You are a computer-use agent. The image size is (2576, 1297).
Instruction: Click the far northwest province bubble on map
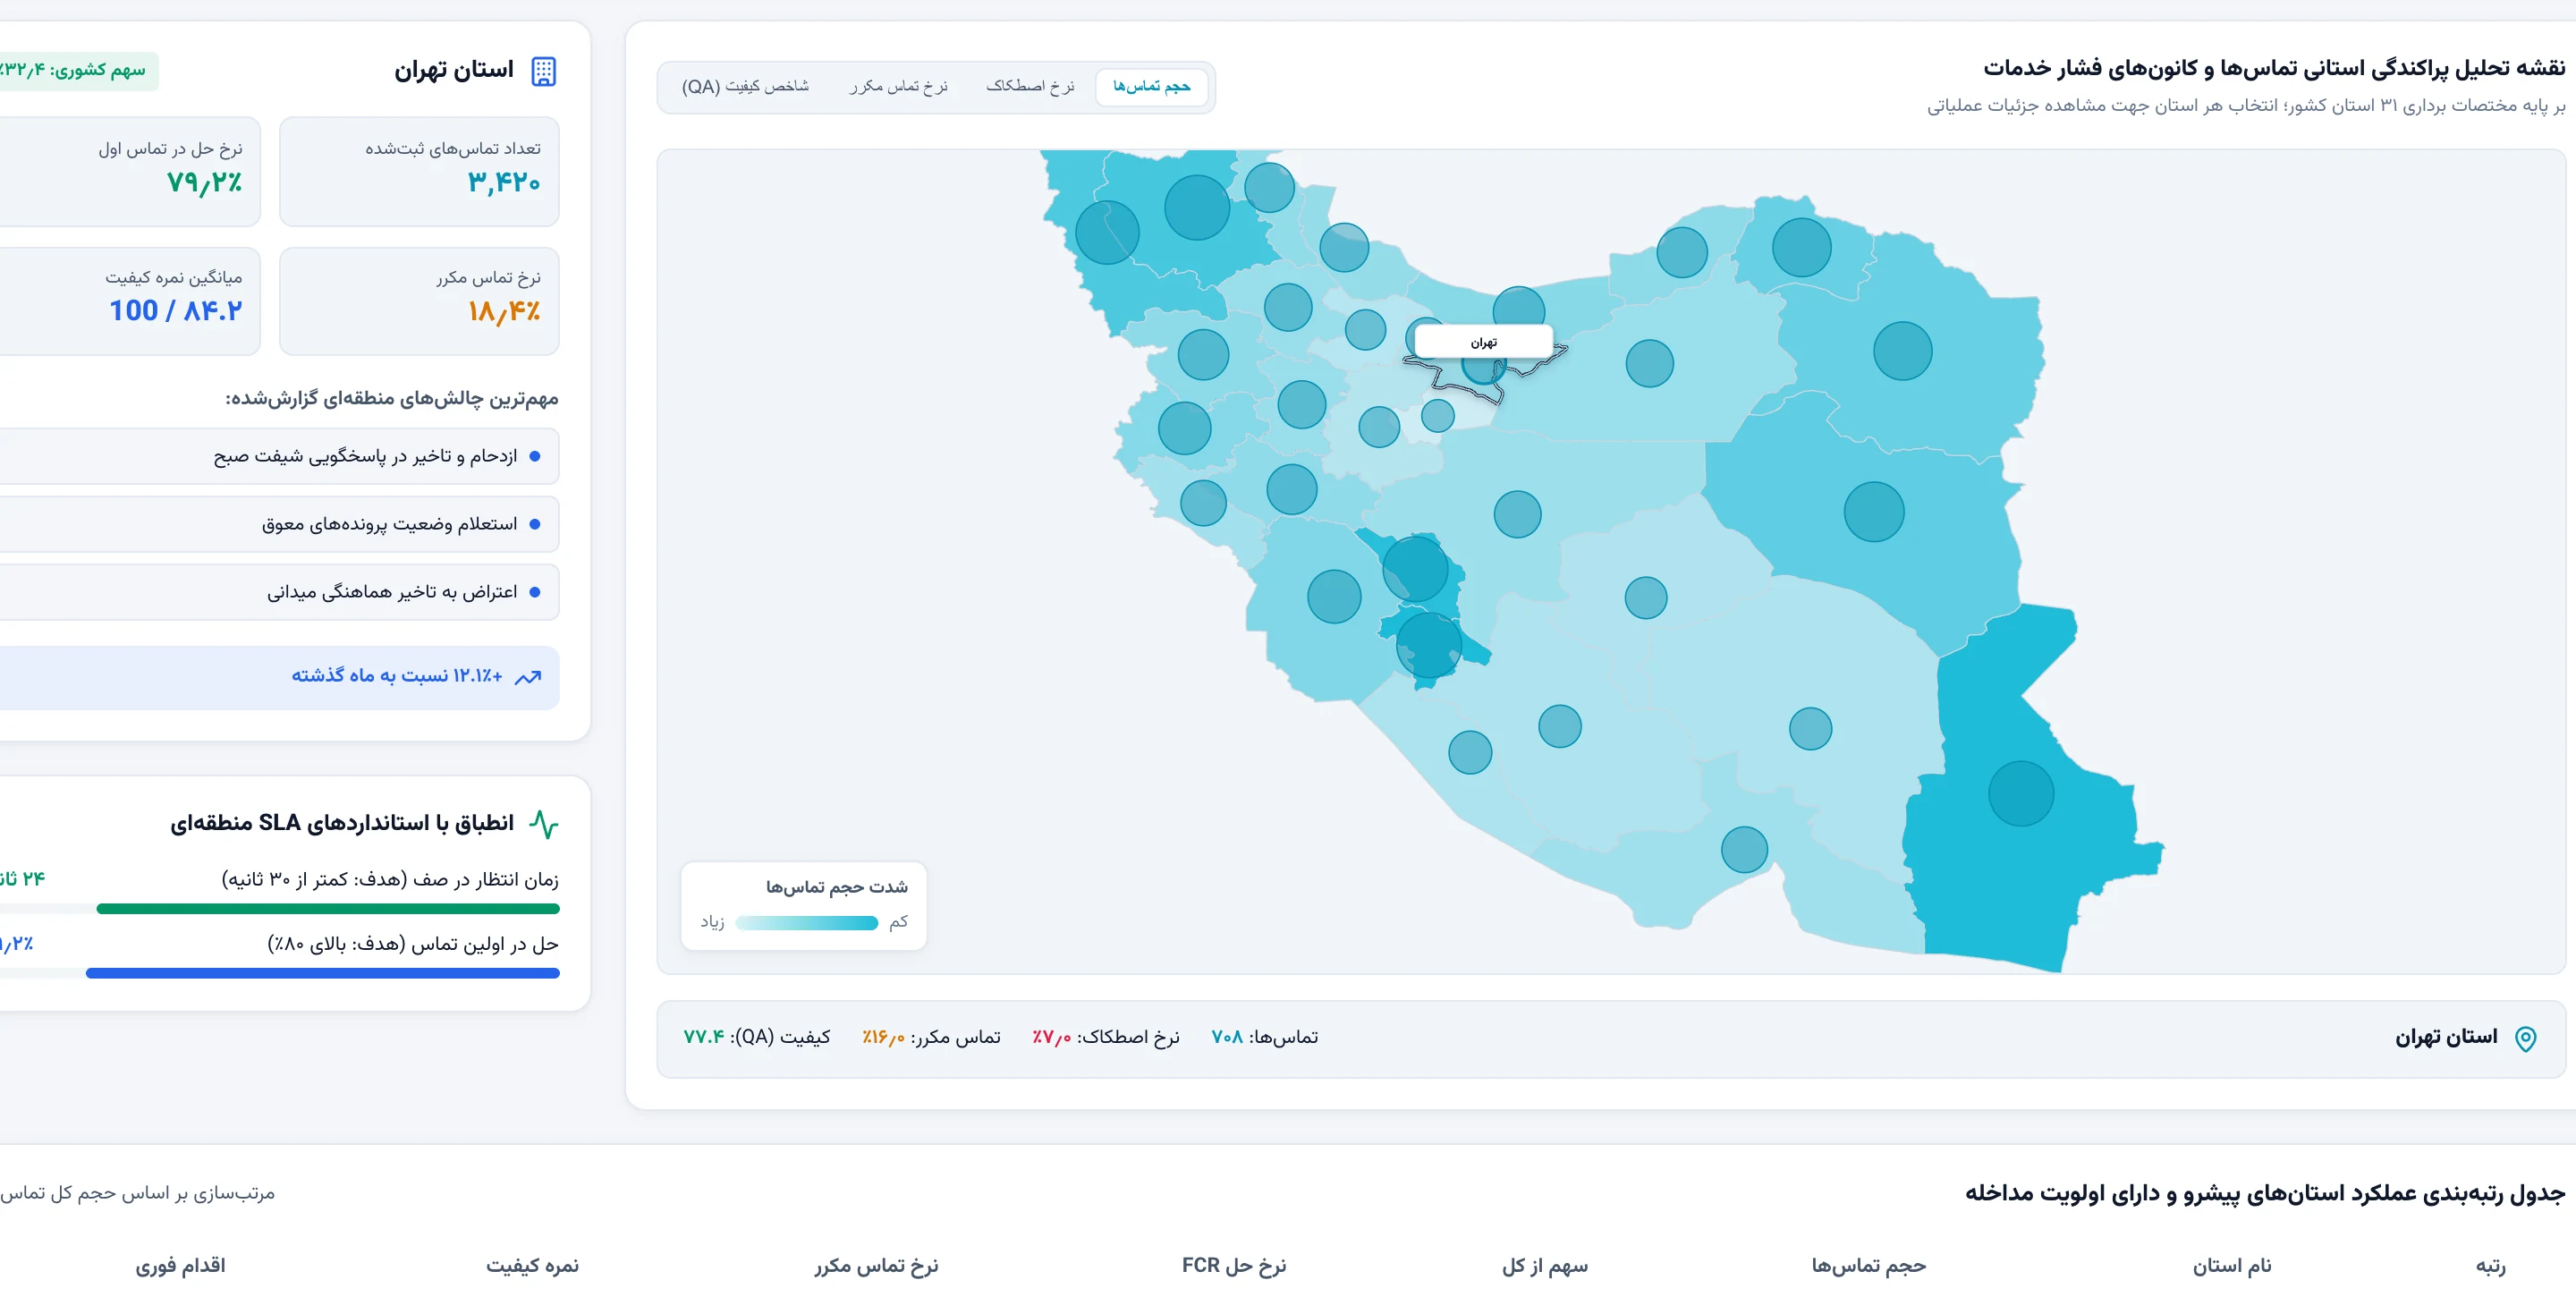click(x=1107, y=232)
